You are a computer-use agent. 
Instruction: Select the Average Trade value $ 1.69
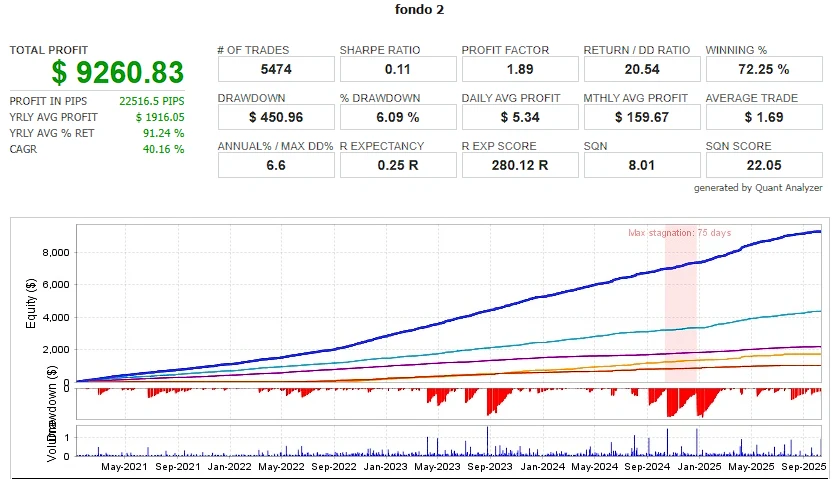(x=763, y=117)
